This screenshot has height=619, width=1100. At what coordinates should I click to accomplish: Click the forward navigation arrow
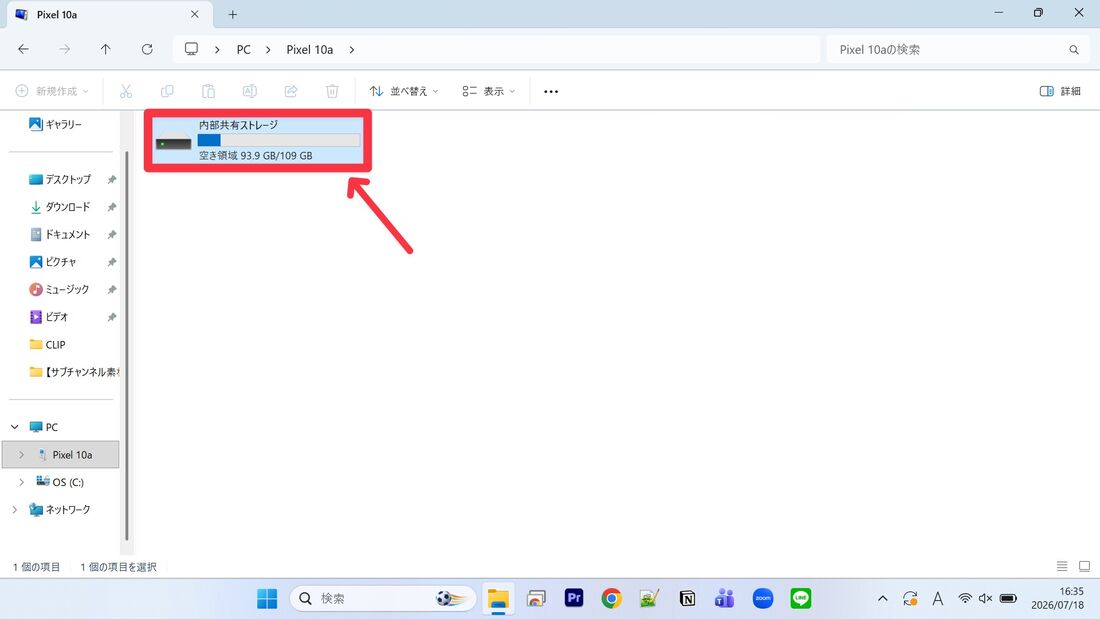coord(65,49)
